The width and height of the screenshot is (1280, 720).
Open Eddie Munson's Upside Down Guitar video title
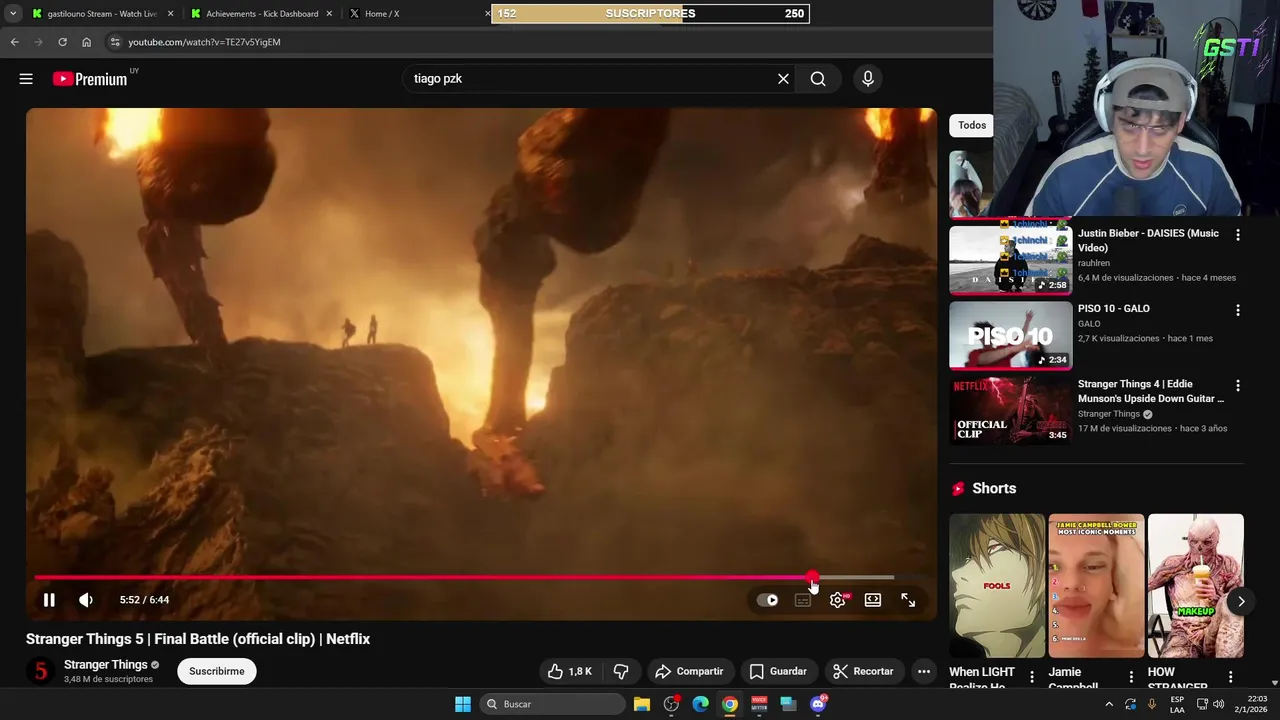[x=1150, y=391]
